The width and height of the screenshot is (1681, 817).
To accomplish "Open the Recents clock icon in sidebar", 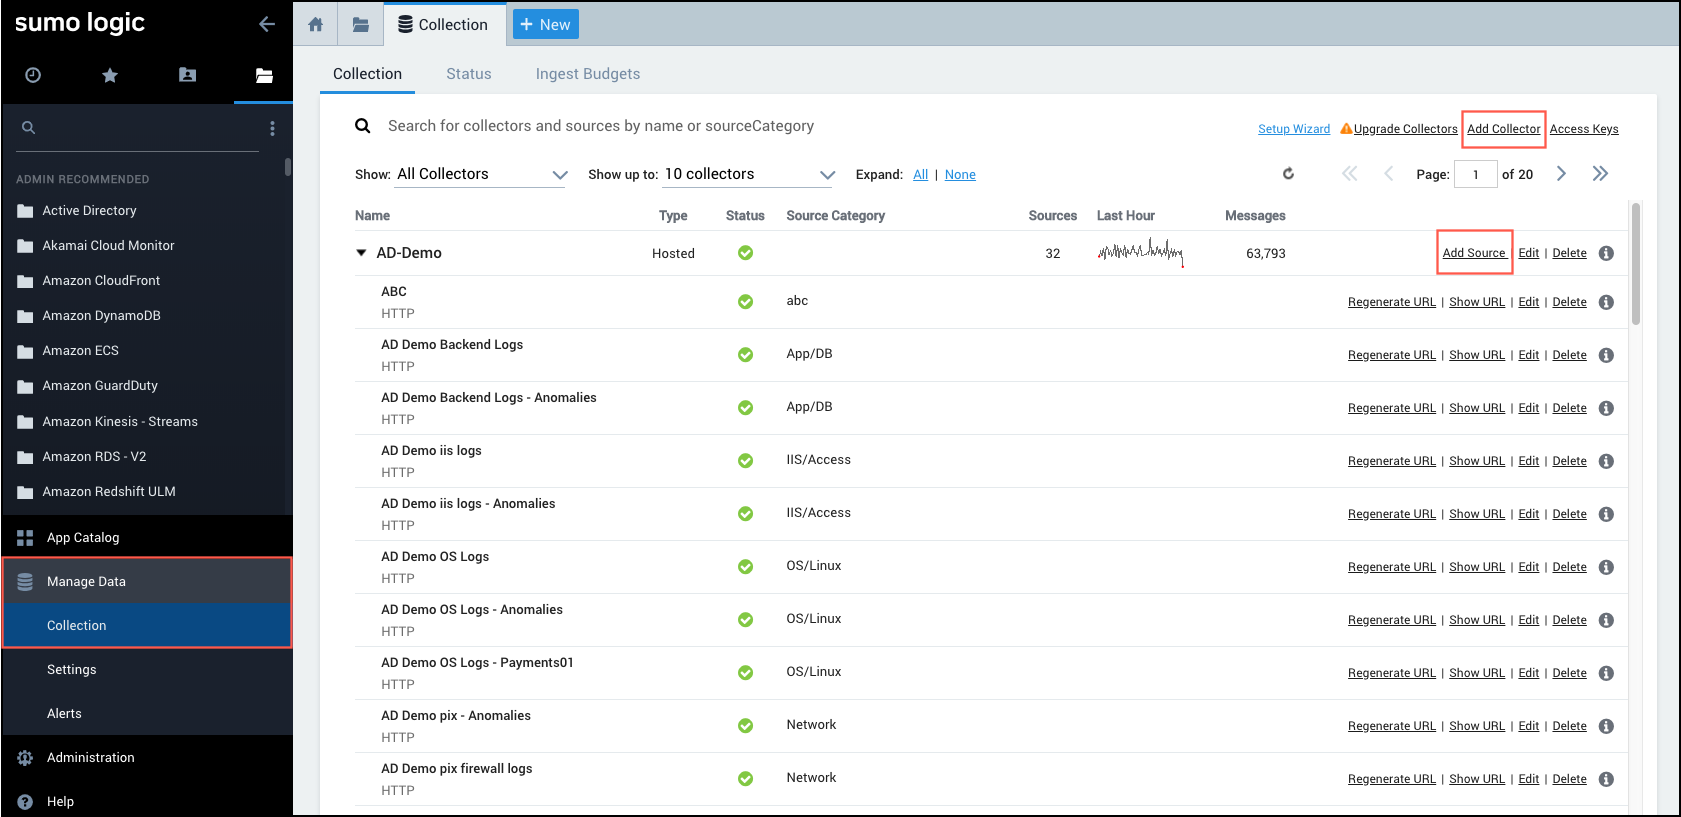I will (x=33, y=75).
